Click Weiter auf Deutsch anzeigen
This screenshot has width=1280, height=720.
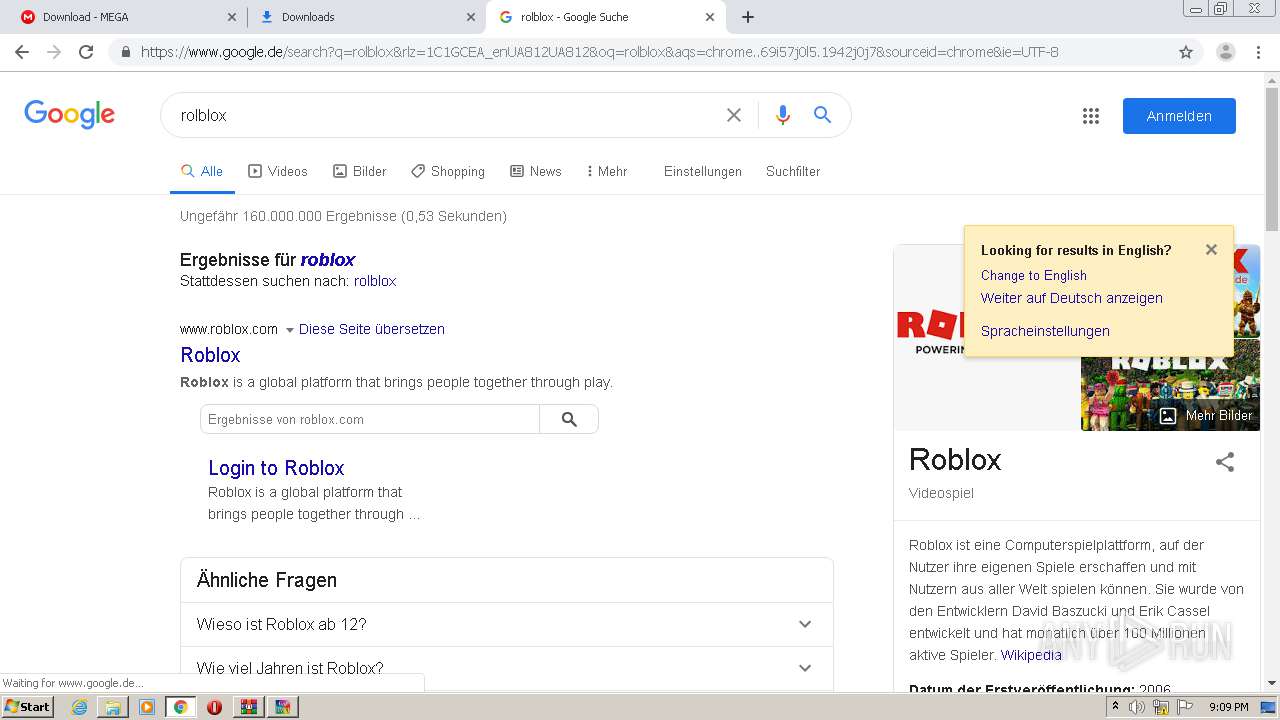1072,298
